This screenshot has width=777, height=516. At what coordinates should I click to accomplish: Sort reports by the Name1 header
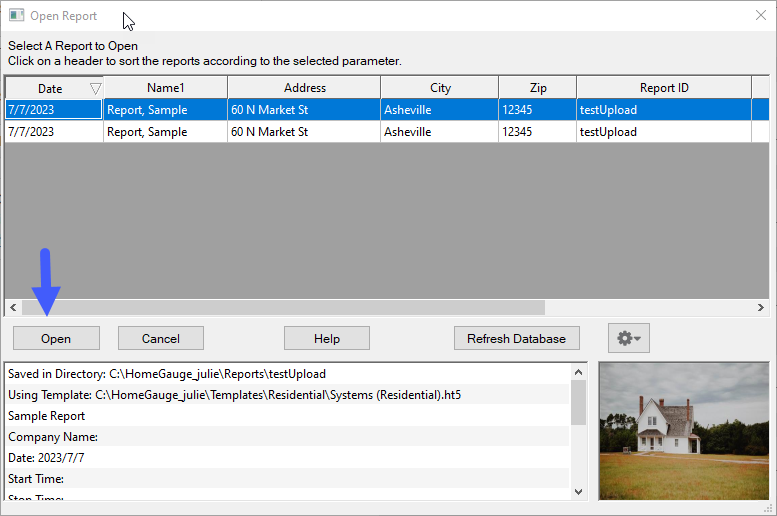click(x=166, y=88)
